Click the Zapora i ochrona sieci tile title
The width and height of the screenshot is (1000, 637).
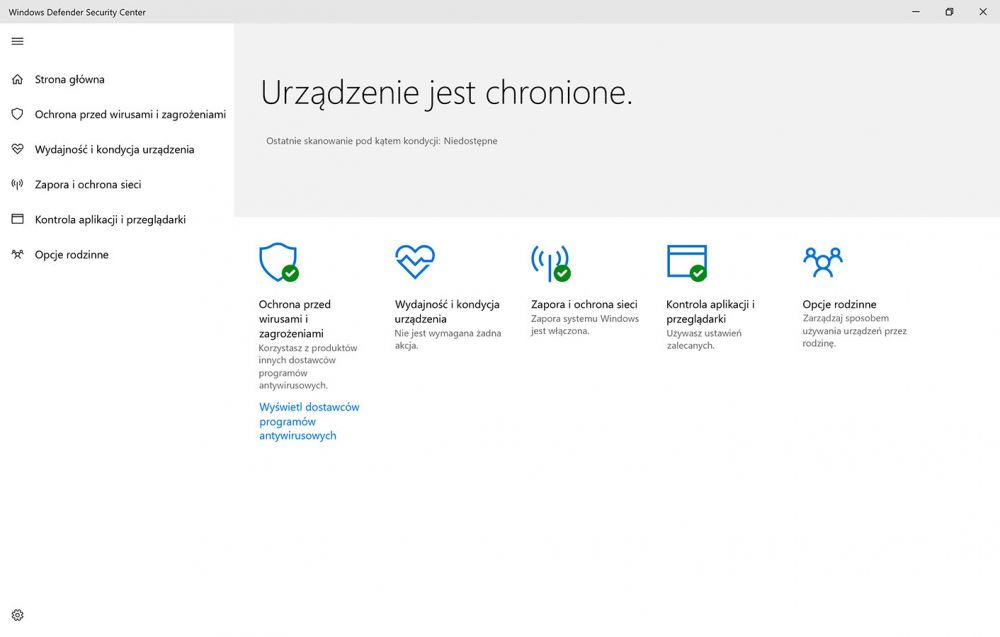[x=584, y=304]
